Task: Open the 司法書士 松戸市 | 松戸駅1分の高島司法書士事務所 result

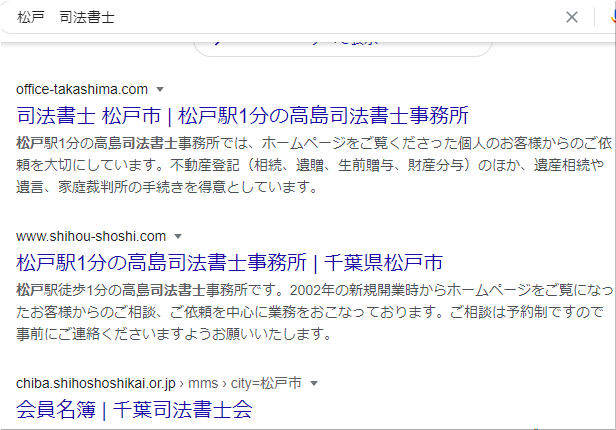Action: [242, 116]
